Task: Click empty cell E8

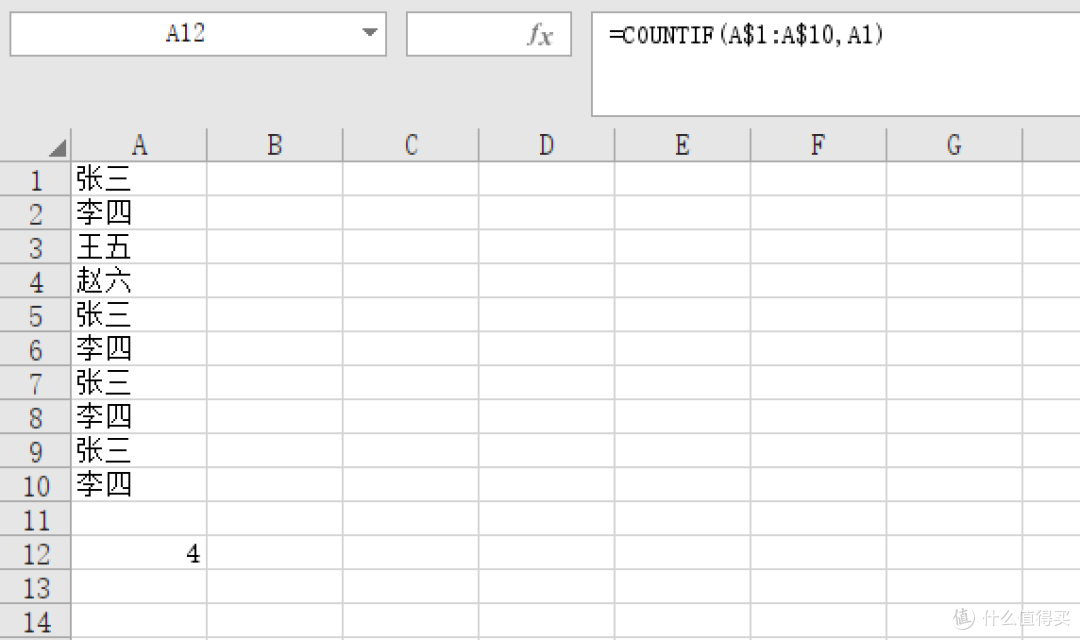Action: pos(682,417)
